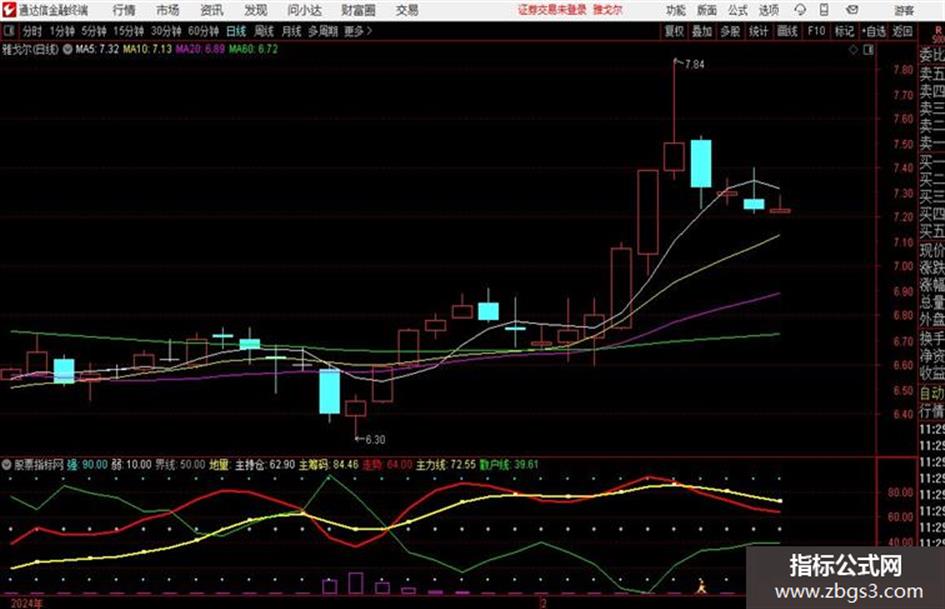Image resolution: width=945 pixels, height=609 pixels.
Task: Click the 画线 drawing button
Action: 788,31
